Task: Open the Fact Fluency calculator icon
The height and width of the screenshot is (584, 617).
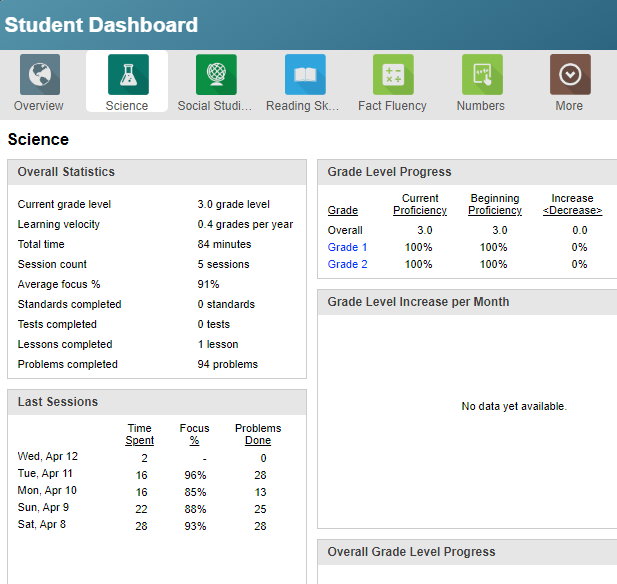Action: (x=393, y=75)
